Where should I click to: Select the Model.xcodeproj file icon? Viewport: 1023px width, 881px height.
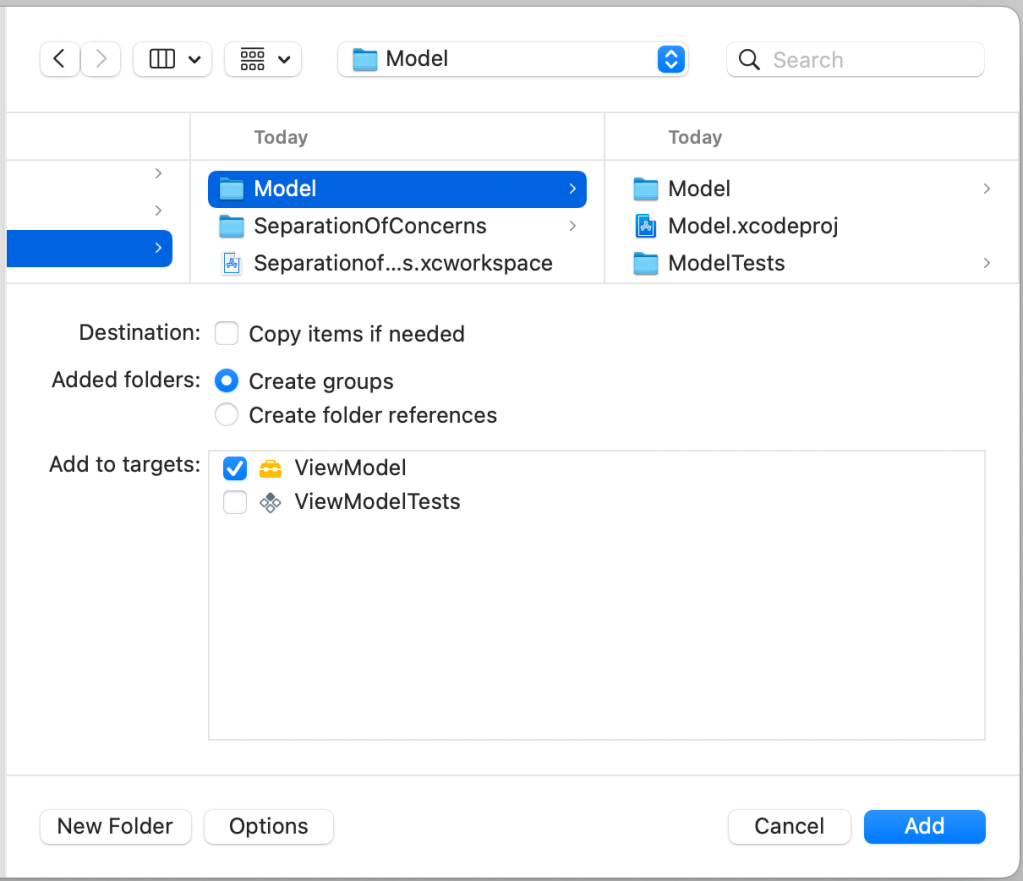point(646,226)
